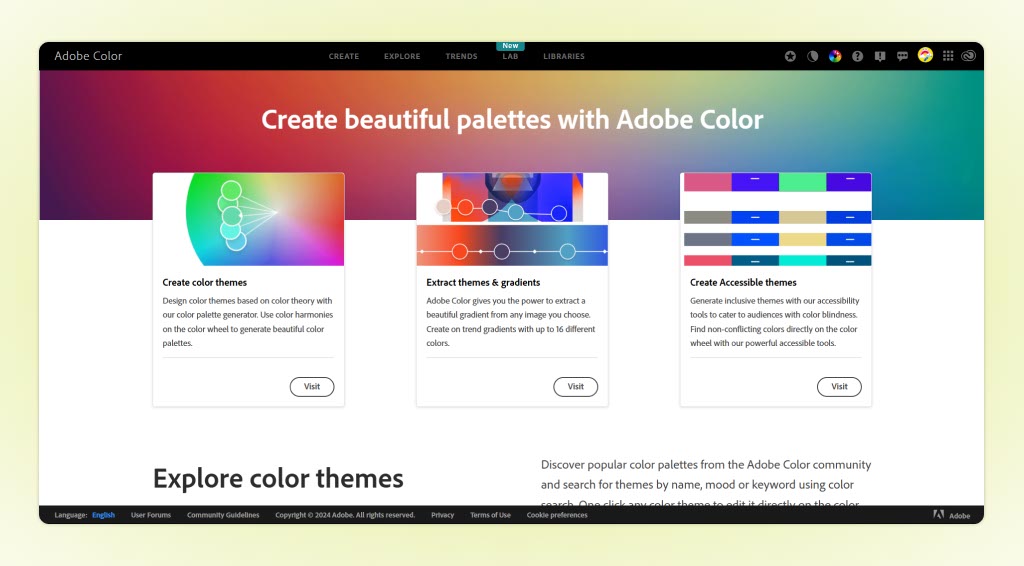Click the gradient extraction thumbnail image

click(512, 219)
